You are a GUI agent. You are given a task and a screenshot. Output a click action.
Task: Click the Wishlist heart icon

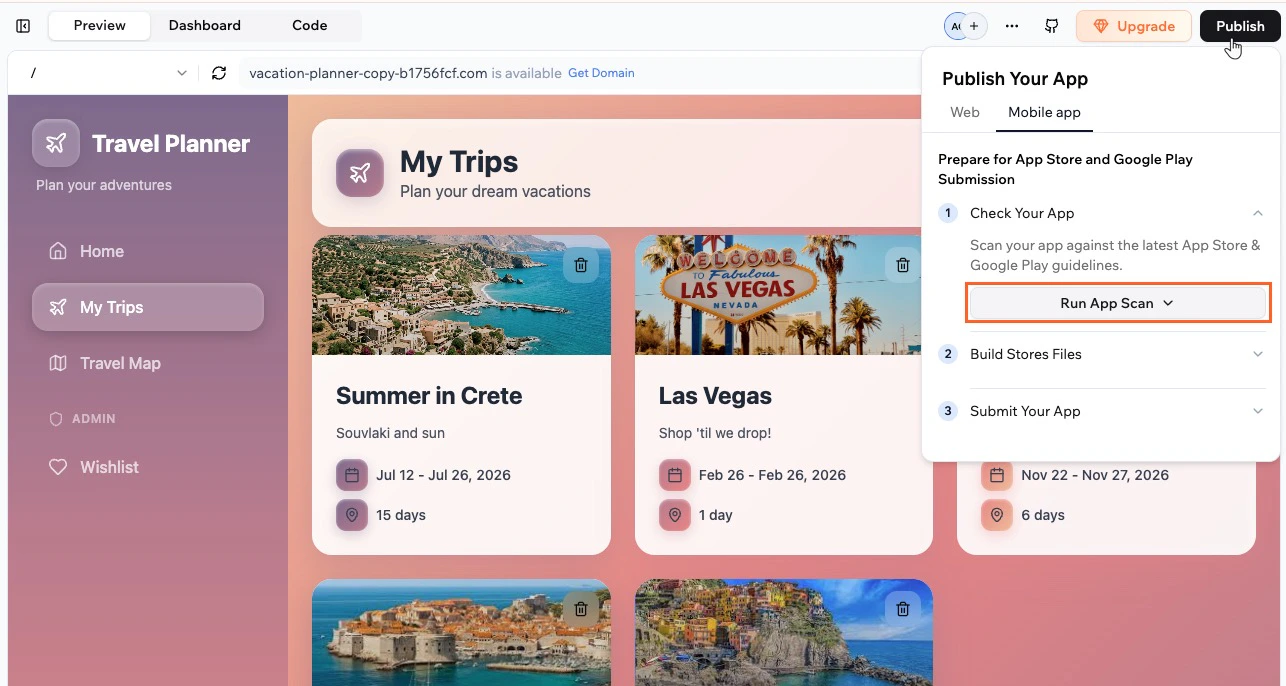point(58,467)
